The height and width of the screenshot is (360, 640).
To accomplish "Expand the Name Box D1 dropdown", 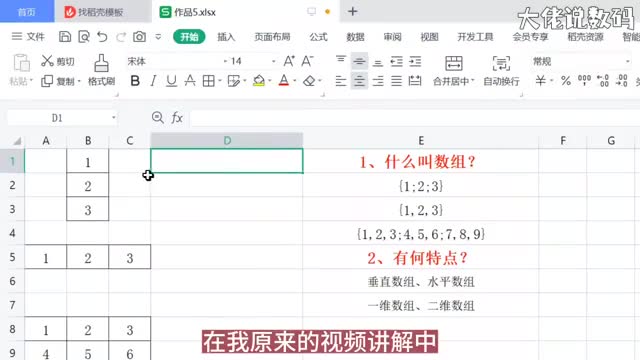I will (x=113, y=118).
